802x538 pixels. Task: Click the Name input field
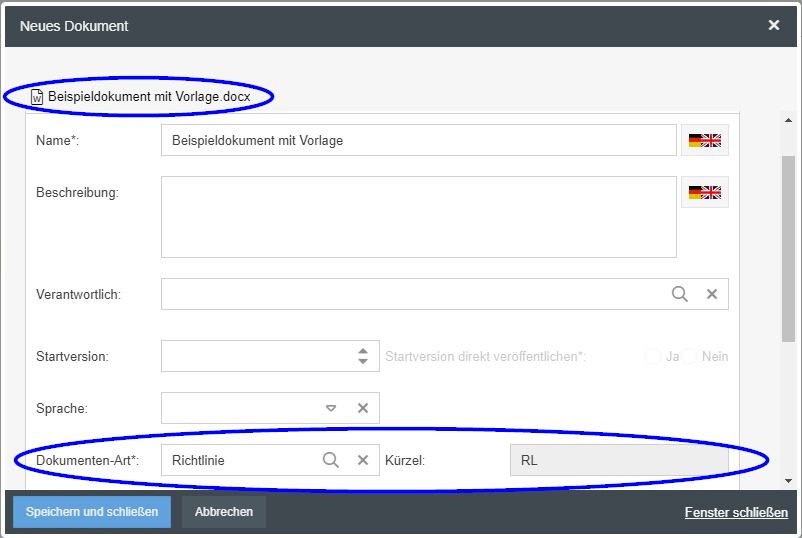tap(418, 141)
